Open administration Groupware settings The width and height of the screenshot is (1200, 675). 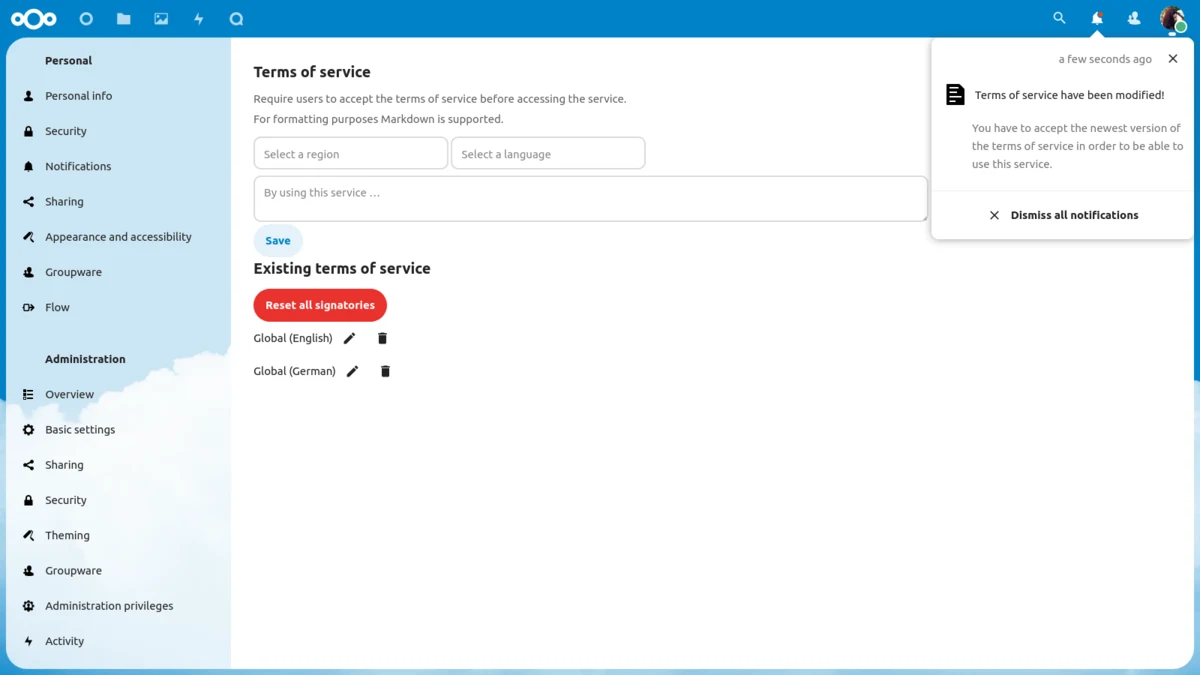coord(118,571)
